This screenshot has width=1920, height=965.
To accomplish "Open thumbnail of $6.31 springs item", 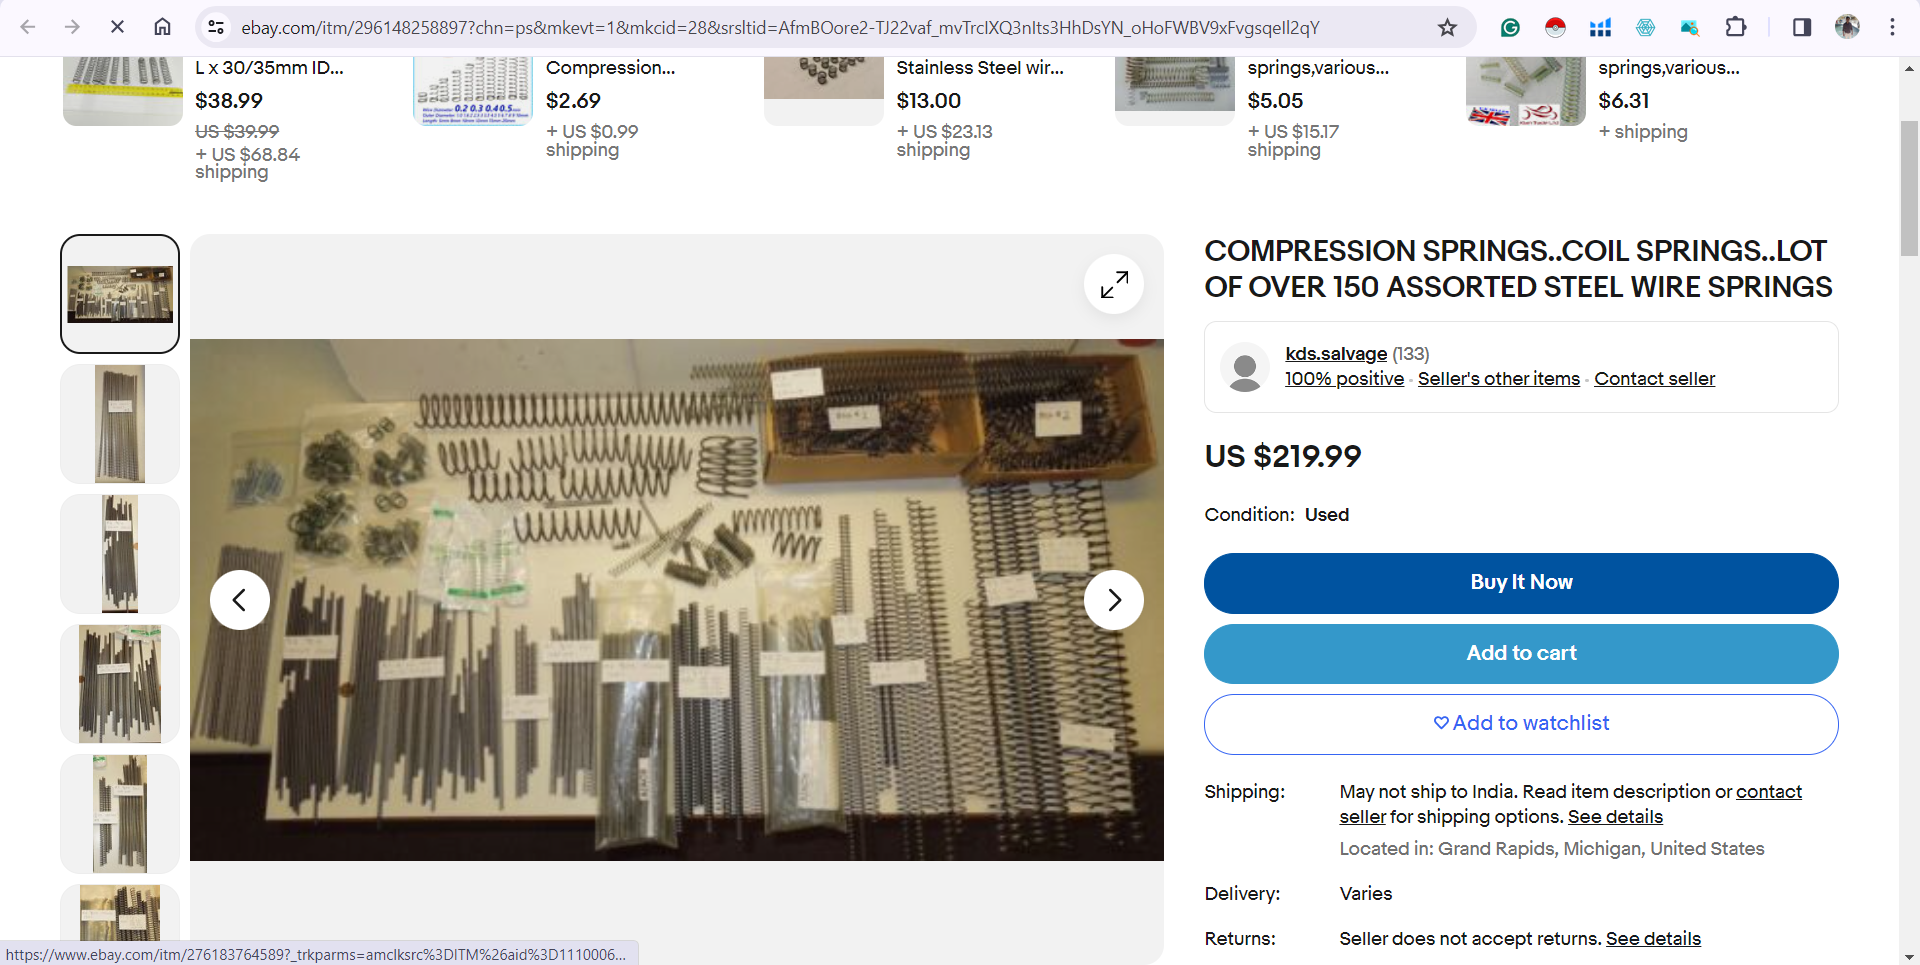I will tap(1526, 91).
